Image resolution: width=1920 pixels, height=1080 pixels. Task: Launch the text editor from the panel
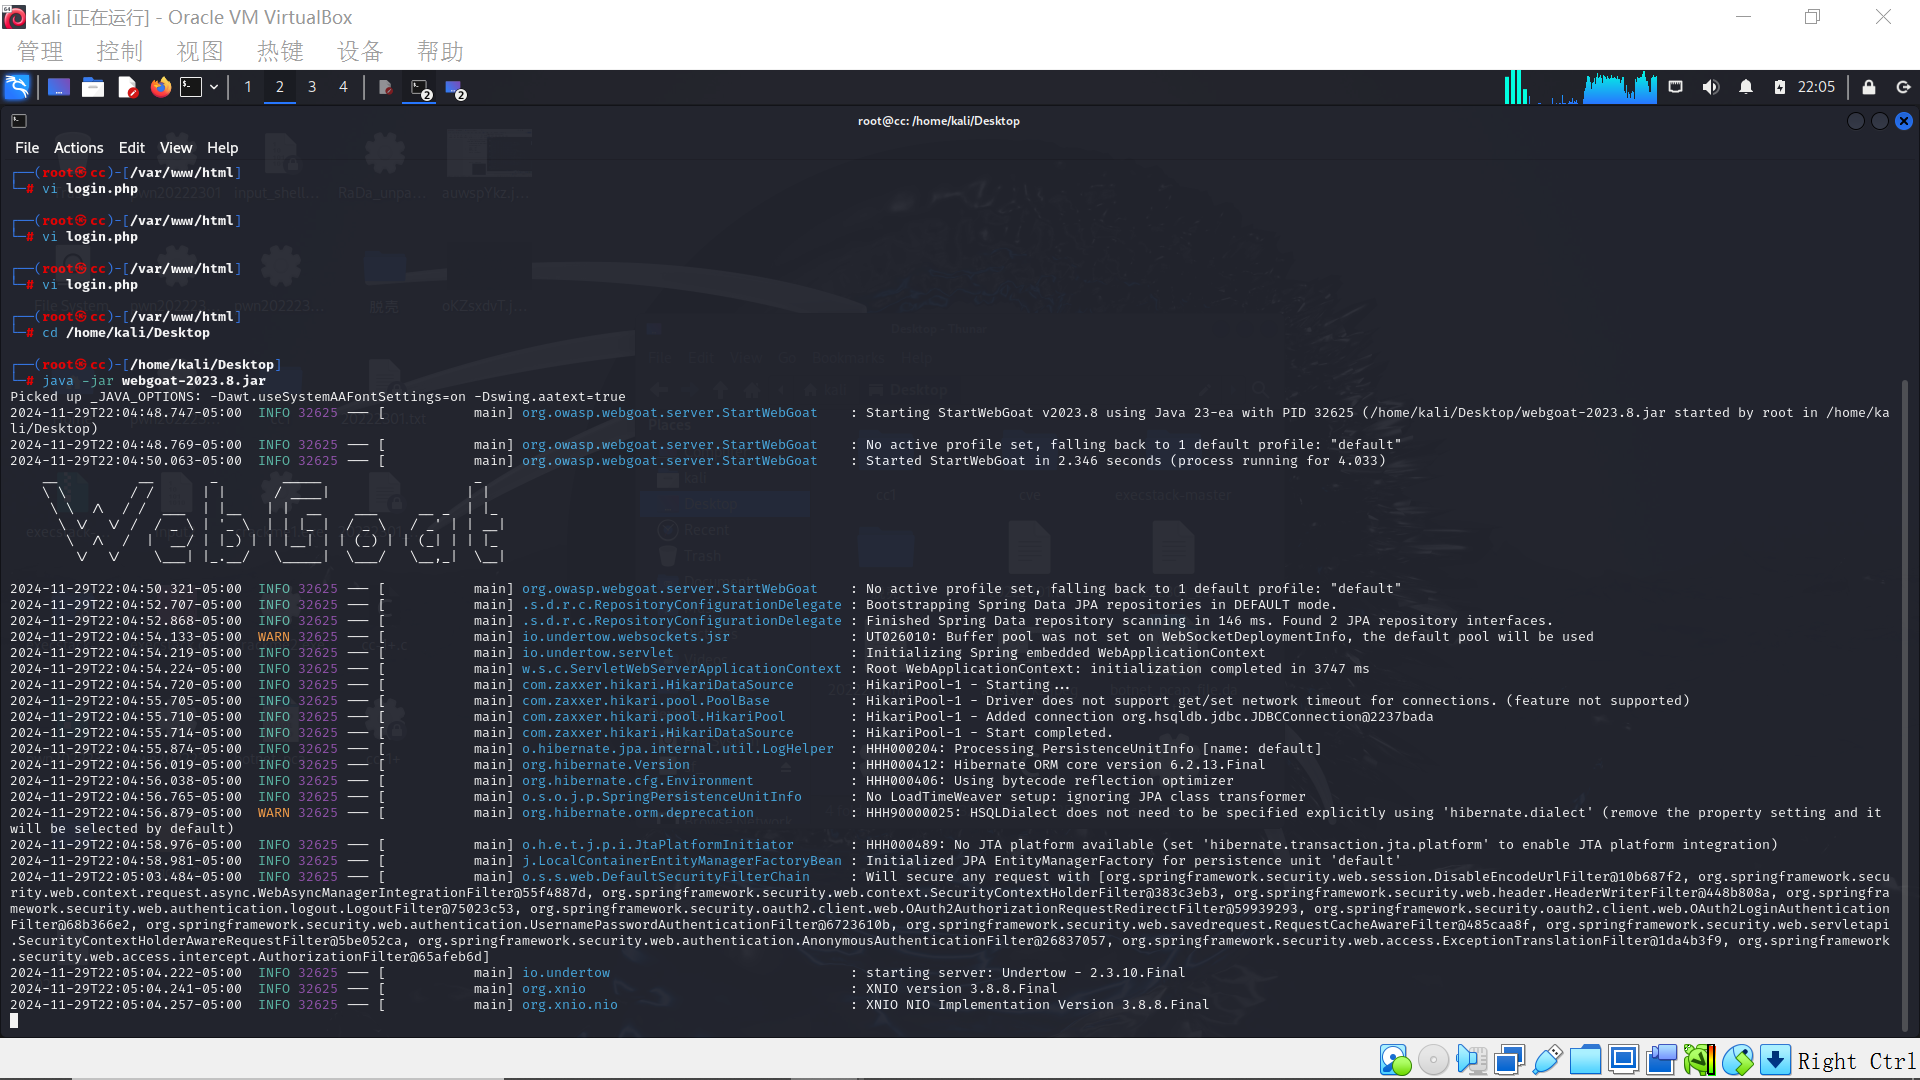point(127,87)
